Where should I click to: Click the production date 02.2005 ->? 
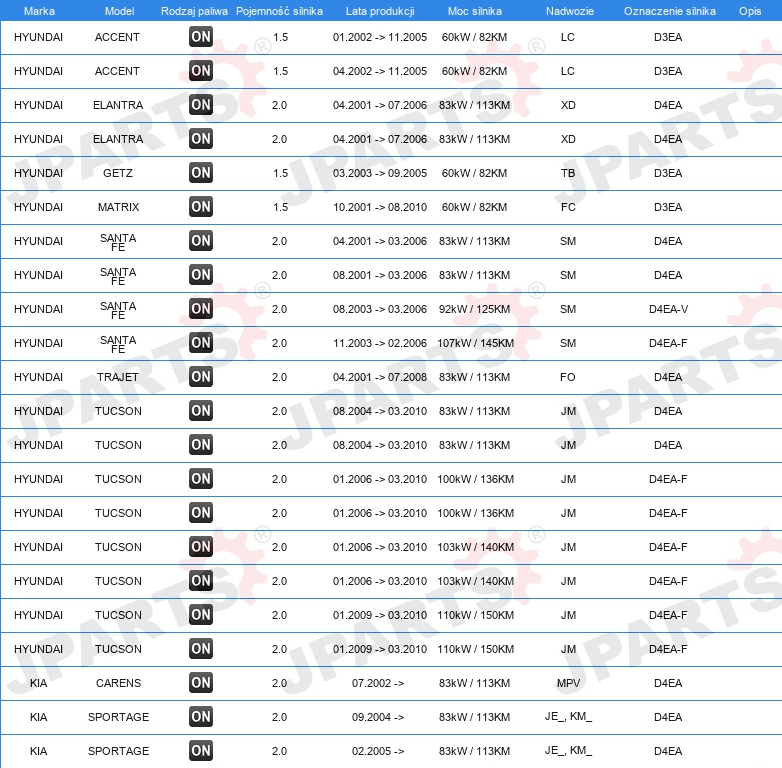click(378, 751)
